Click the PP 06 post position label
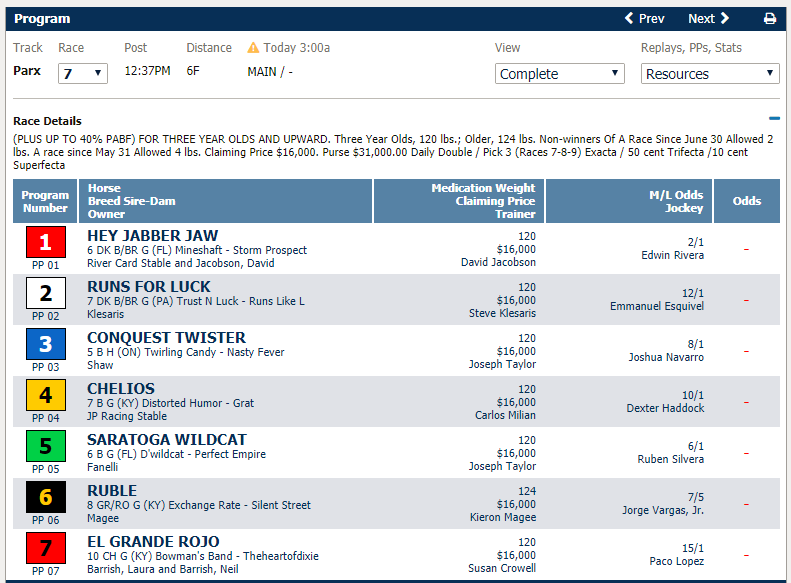791x583 pixels. tap(45, 520)
